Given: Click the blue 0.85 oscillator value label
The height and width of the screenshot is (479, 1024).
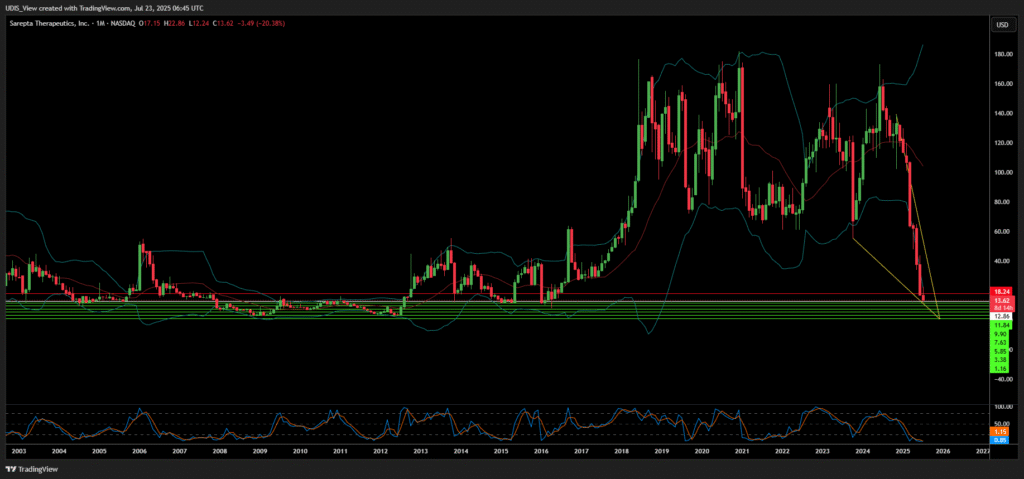Looking at the screenshot, I should point(998,440).
